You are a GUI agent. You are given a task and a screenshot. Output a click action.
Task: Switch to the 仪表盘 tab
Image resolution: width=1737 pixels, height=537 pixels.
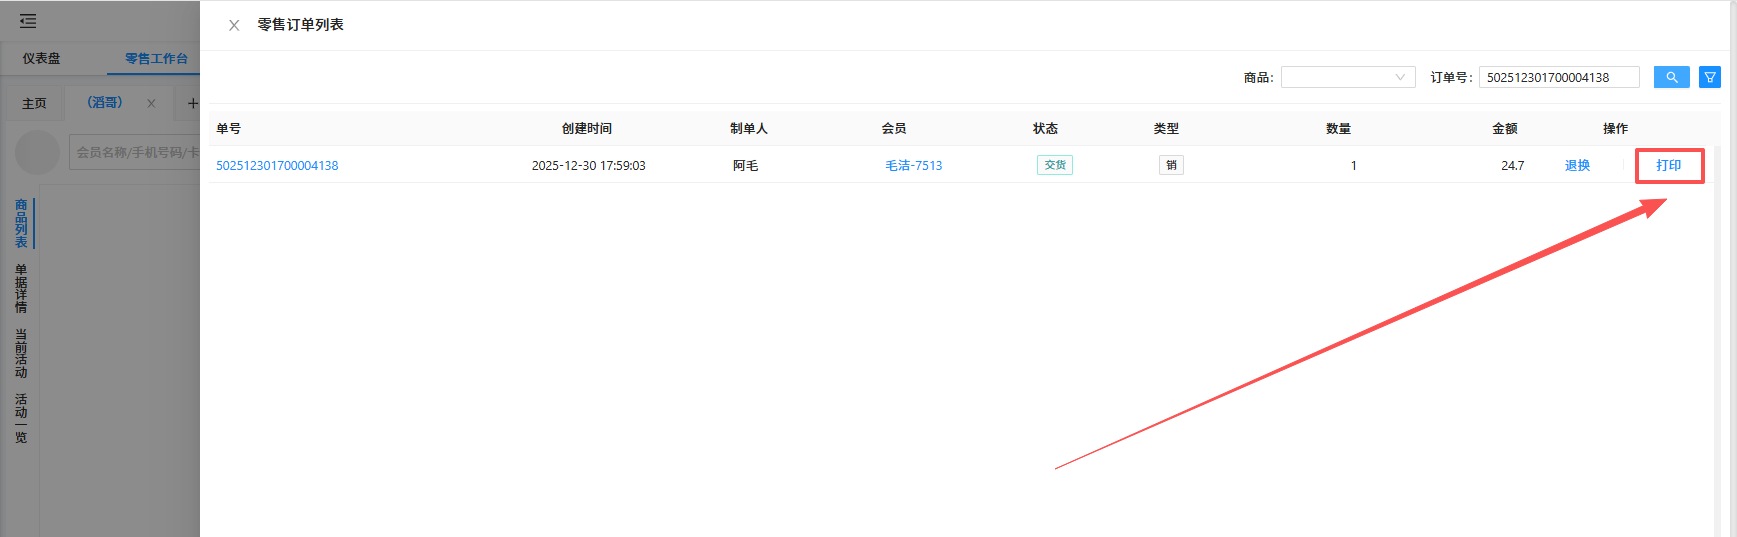tap(42, 58)
